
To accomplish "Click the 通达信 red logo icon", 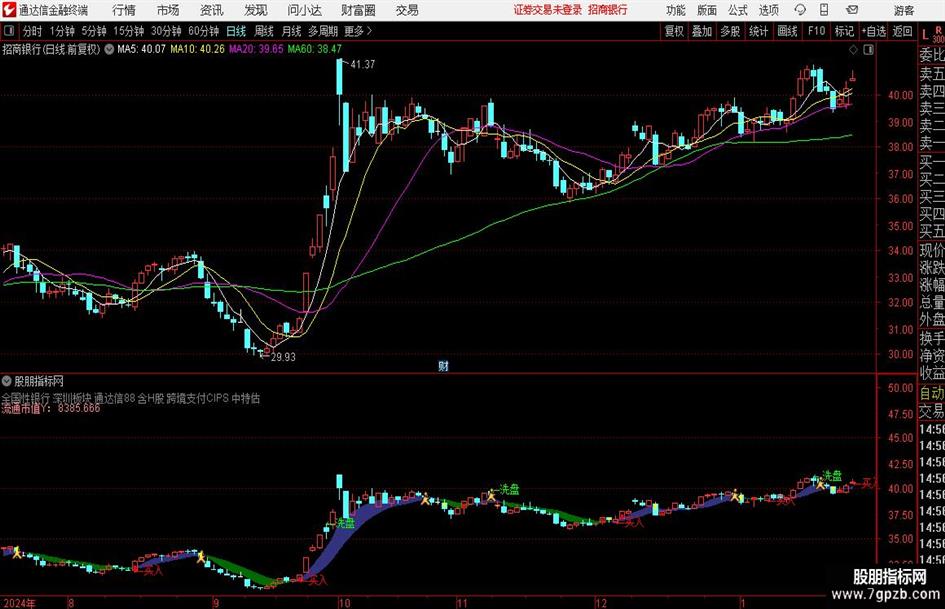I will pos(9,10).
